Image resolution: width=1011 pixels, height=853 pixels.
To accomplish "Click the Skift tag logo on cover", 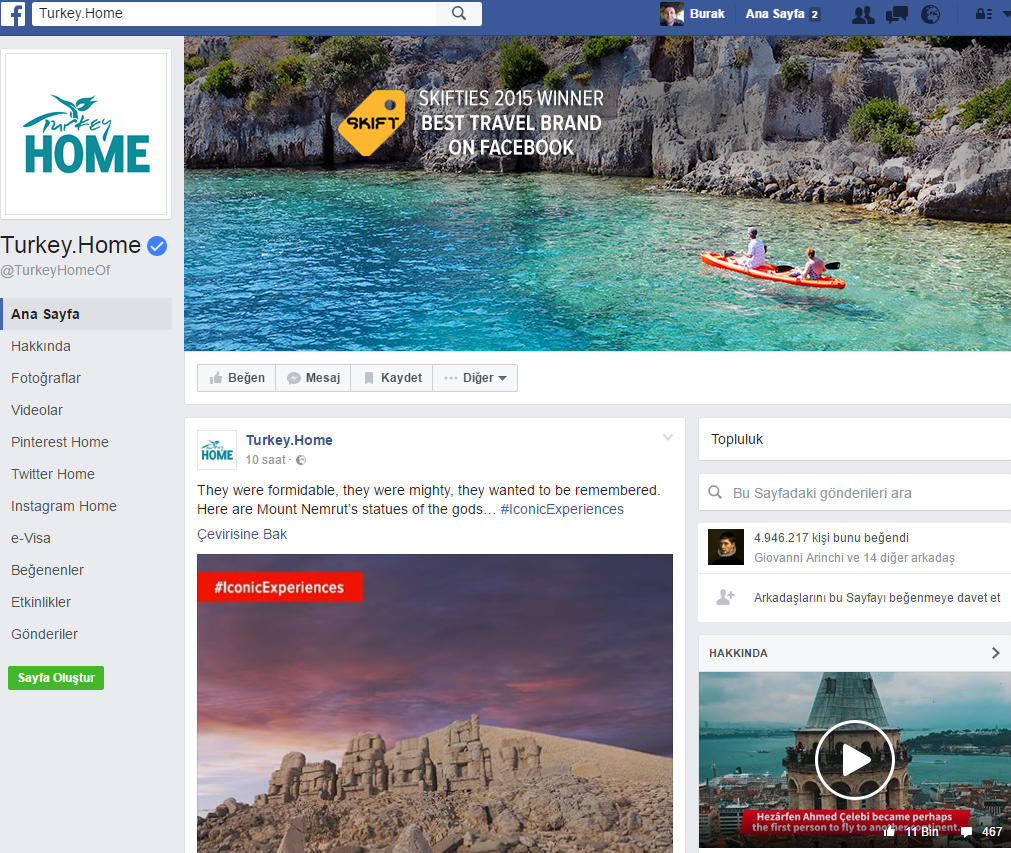I will [373, 123].
